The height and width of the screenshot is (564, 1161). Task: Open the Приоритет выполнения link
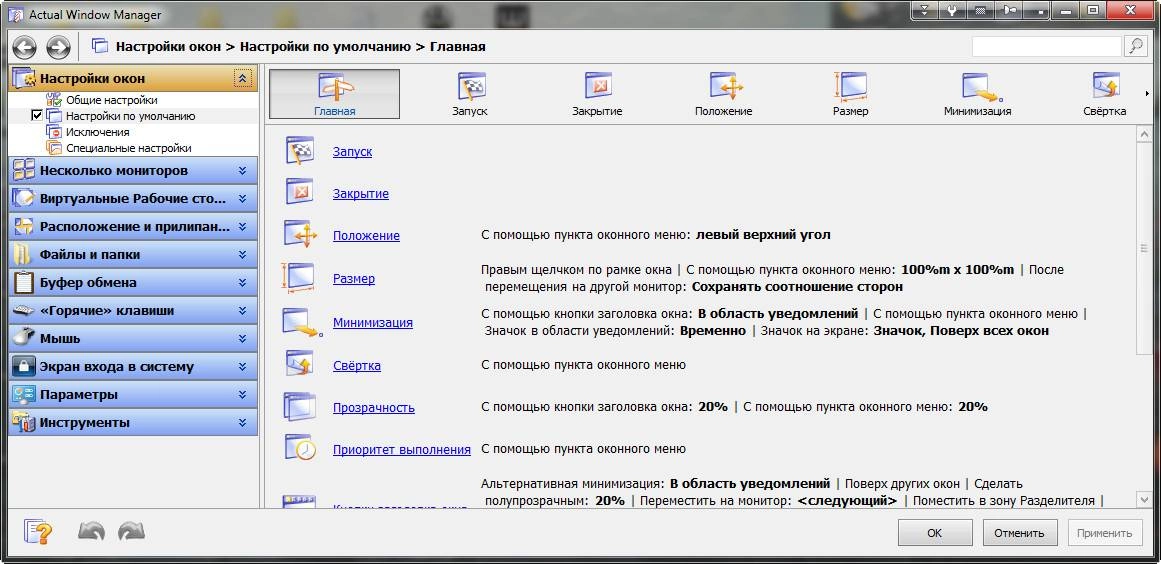click(x=401, y=449)
